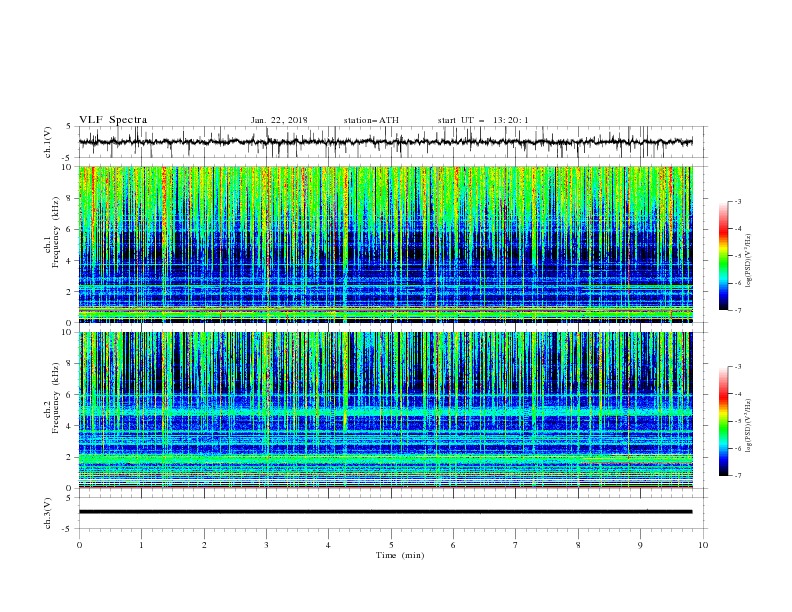
Task: Click inside the ch.2 spectrogram panel
Action: (x=385, y=410)
